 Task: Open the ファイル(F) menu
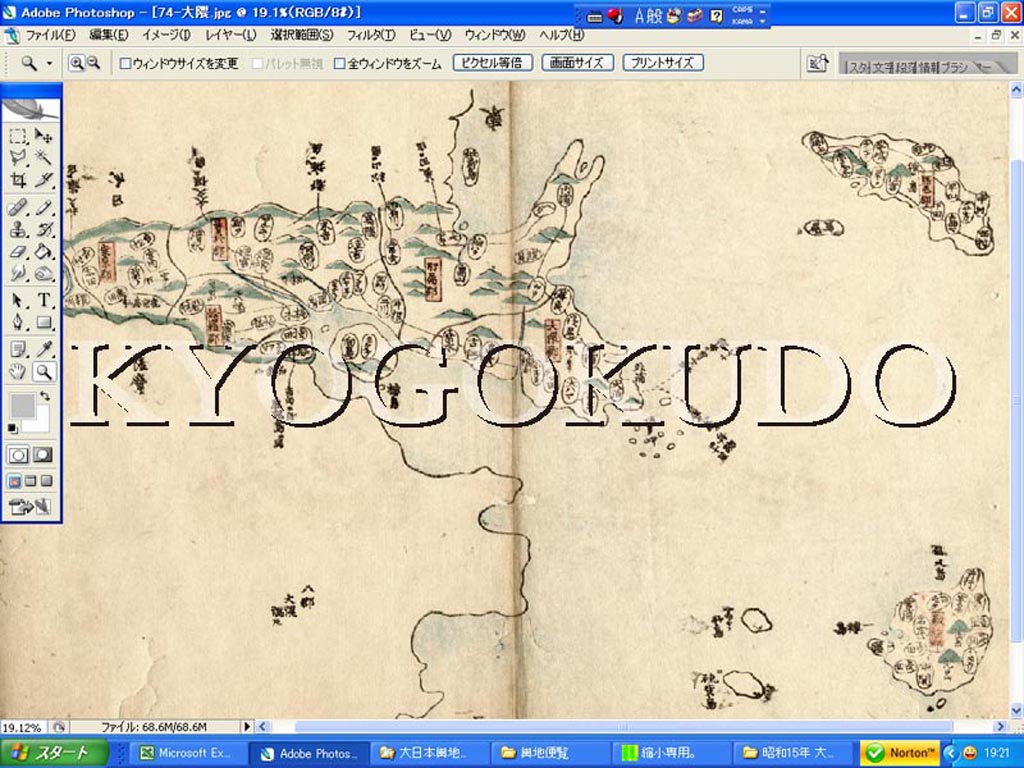[x=50, y=35]
